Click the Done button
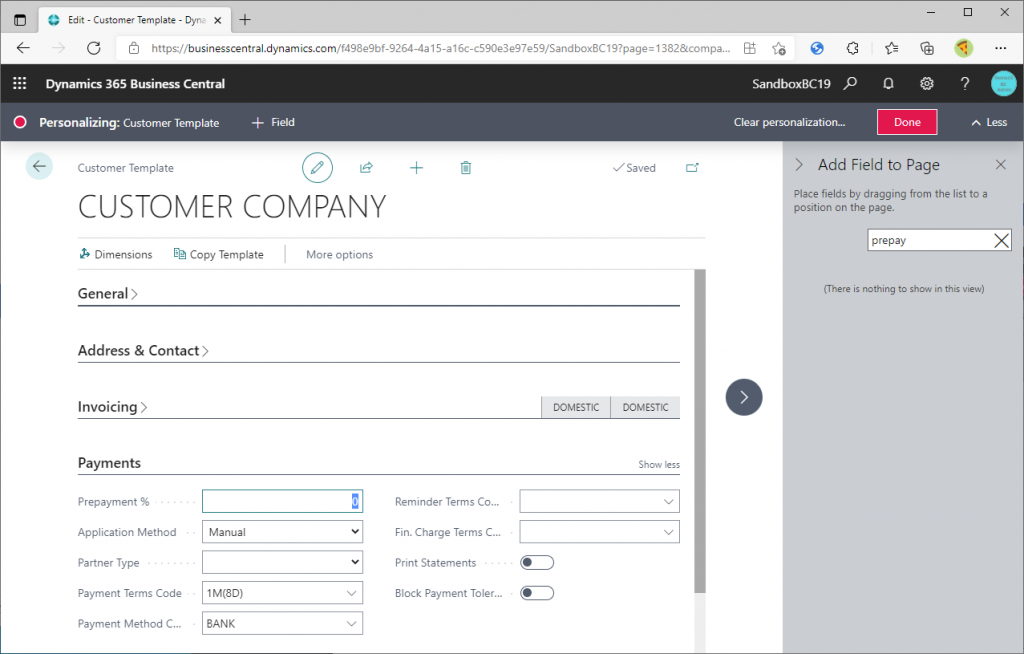 (x=907, y=122)
